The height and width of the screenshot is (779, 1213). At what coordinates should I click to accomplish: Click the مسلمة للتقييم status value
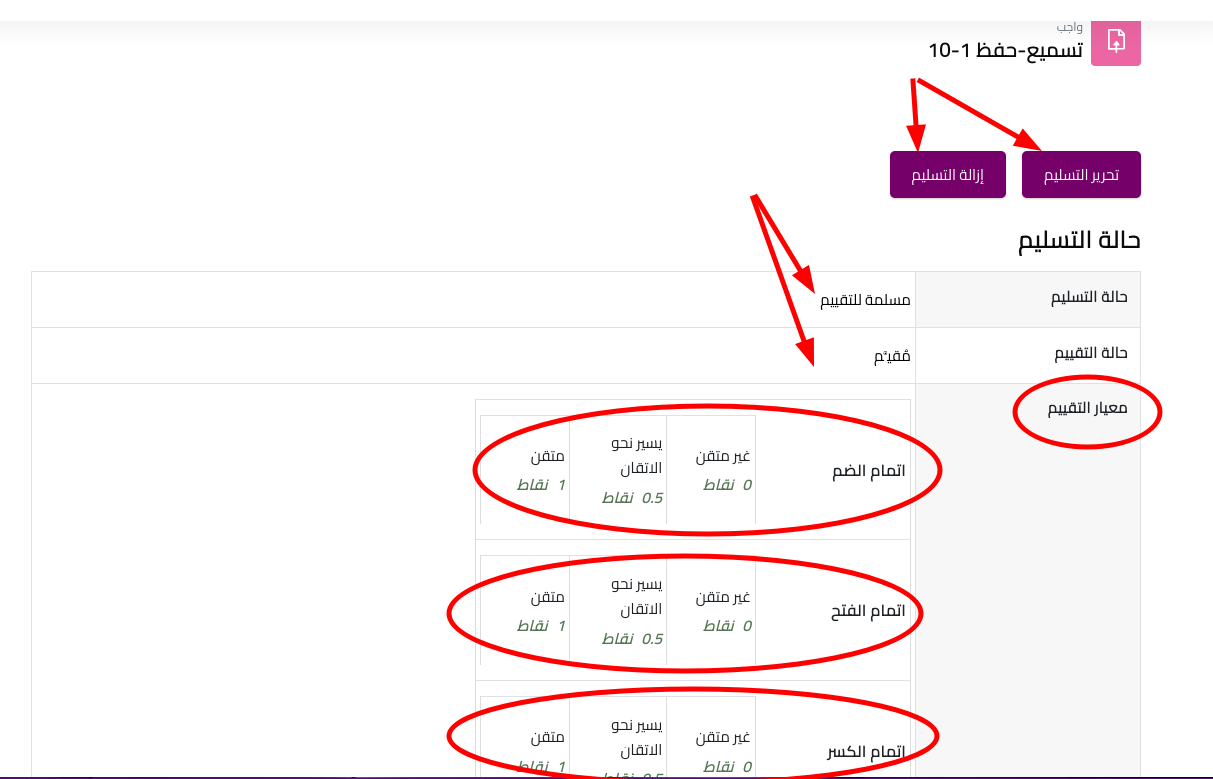tap(865, 300)
